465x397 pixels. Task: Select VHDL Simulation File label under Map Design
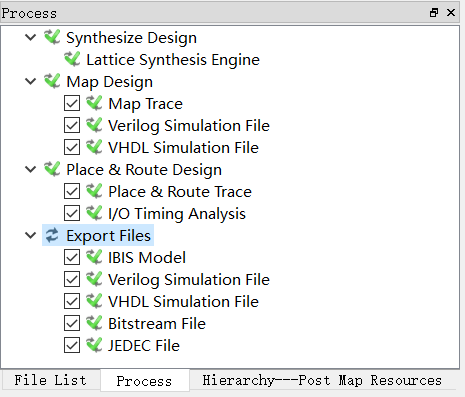pos(183,148)
